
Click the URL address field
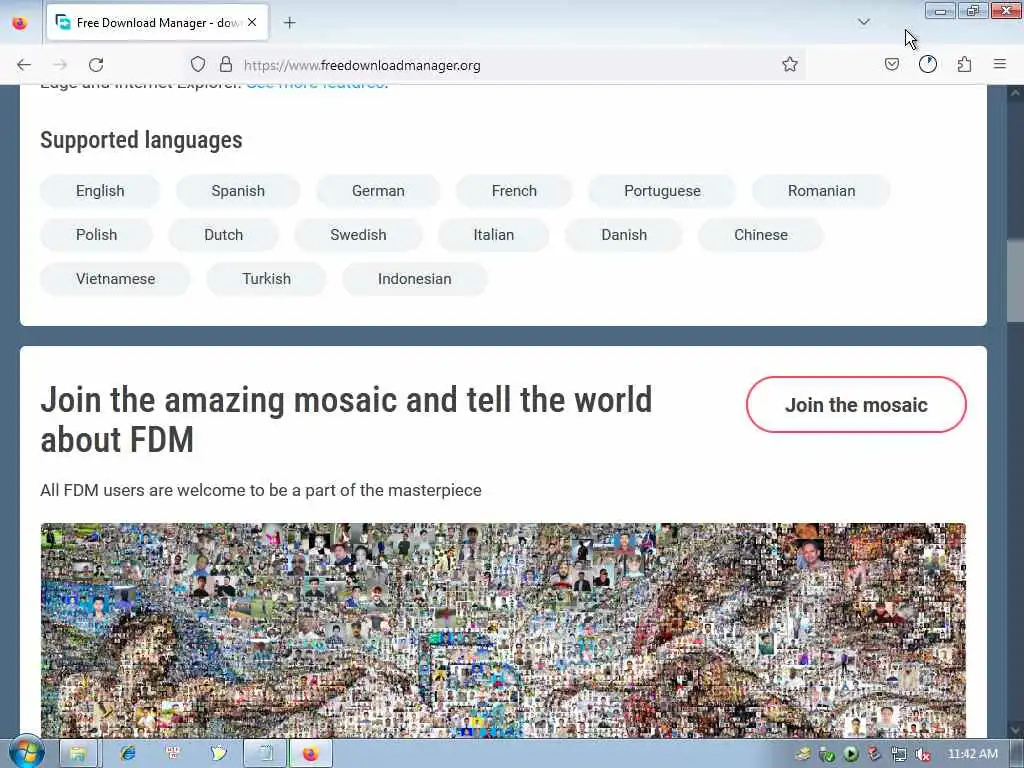[x=496, y=65]
